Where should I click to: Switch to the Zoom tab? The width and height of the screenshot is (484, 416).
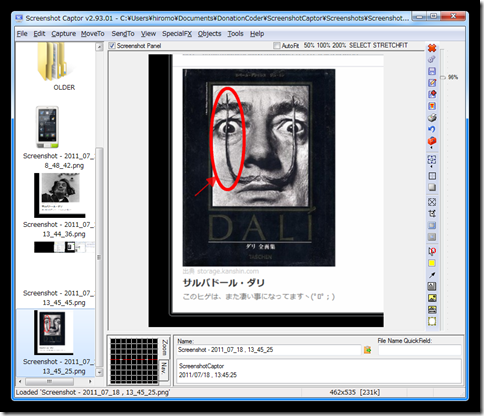pyautogui.click(x=164, y=347)
